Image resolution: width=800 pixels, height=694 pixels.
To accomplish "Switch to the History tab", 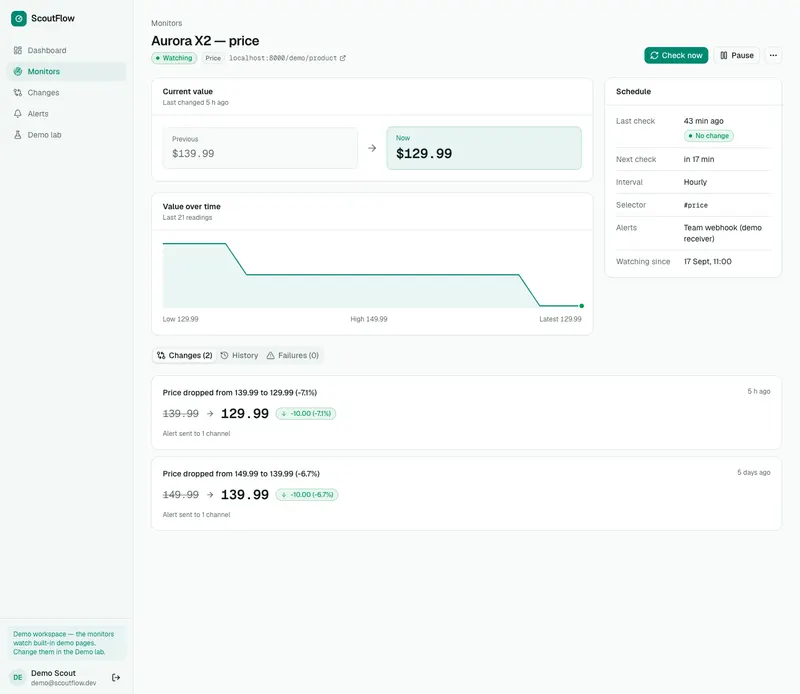I will (239, 355).
